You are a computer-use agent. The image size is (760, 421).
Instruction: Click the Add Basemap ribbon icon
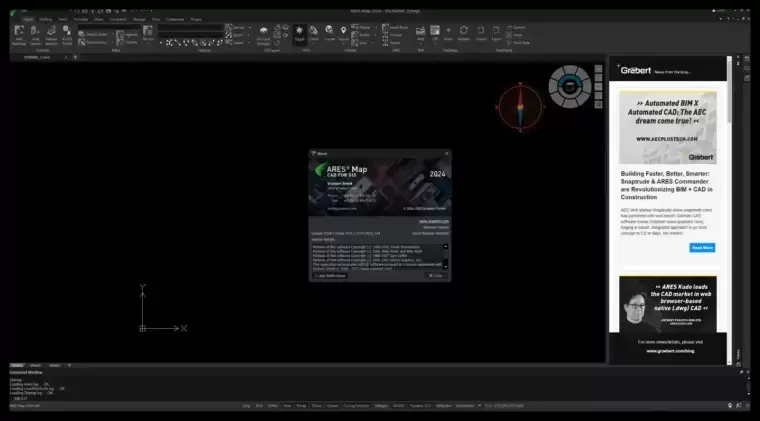coord(19,35)
